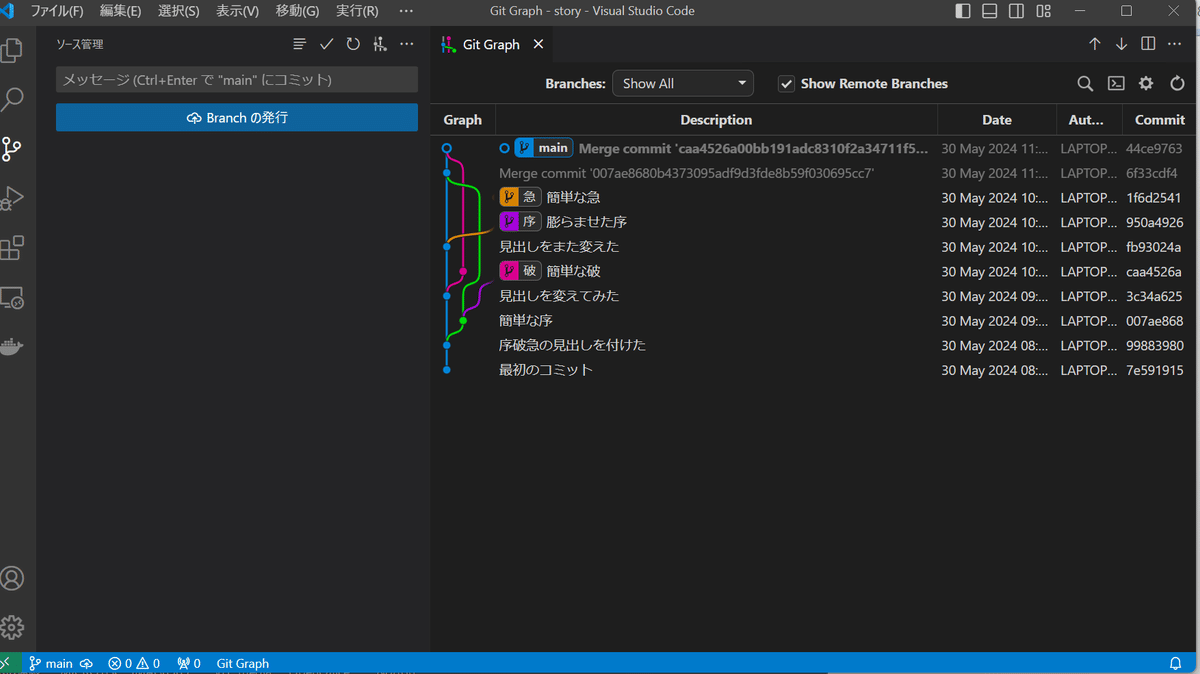Viewport: 1200px width, 674px height.
Task: Customize layout from the title bar icon
Action: click(x=1044, y=11)
